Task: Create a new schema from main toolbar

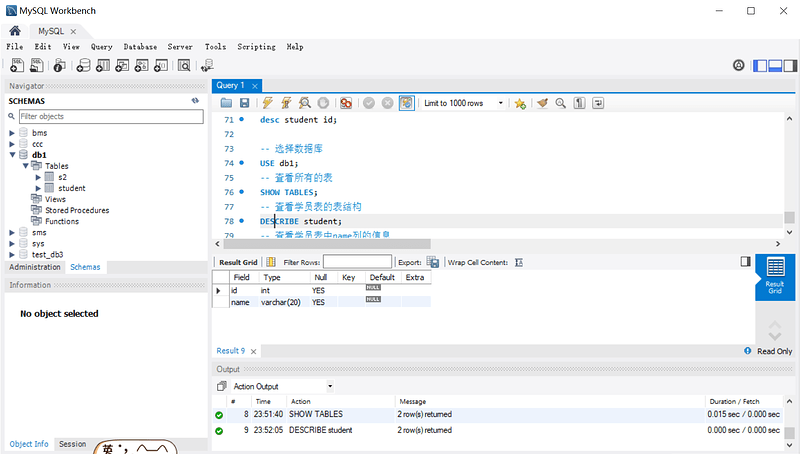Action: [x=84, y=65]
